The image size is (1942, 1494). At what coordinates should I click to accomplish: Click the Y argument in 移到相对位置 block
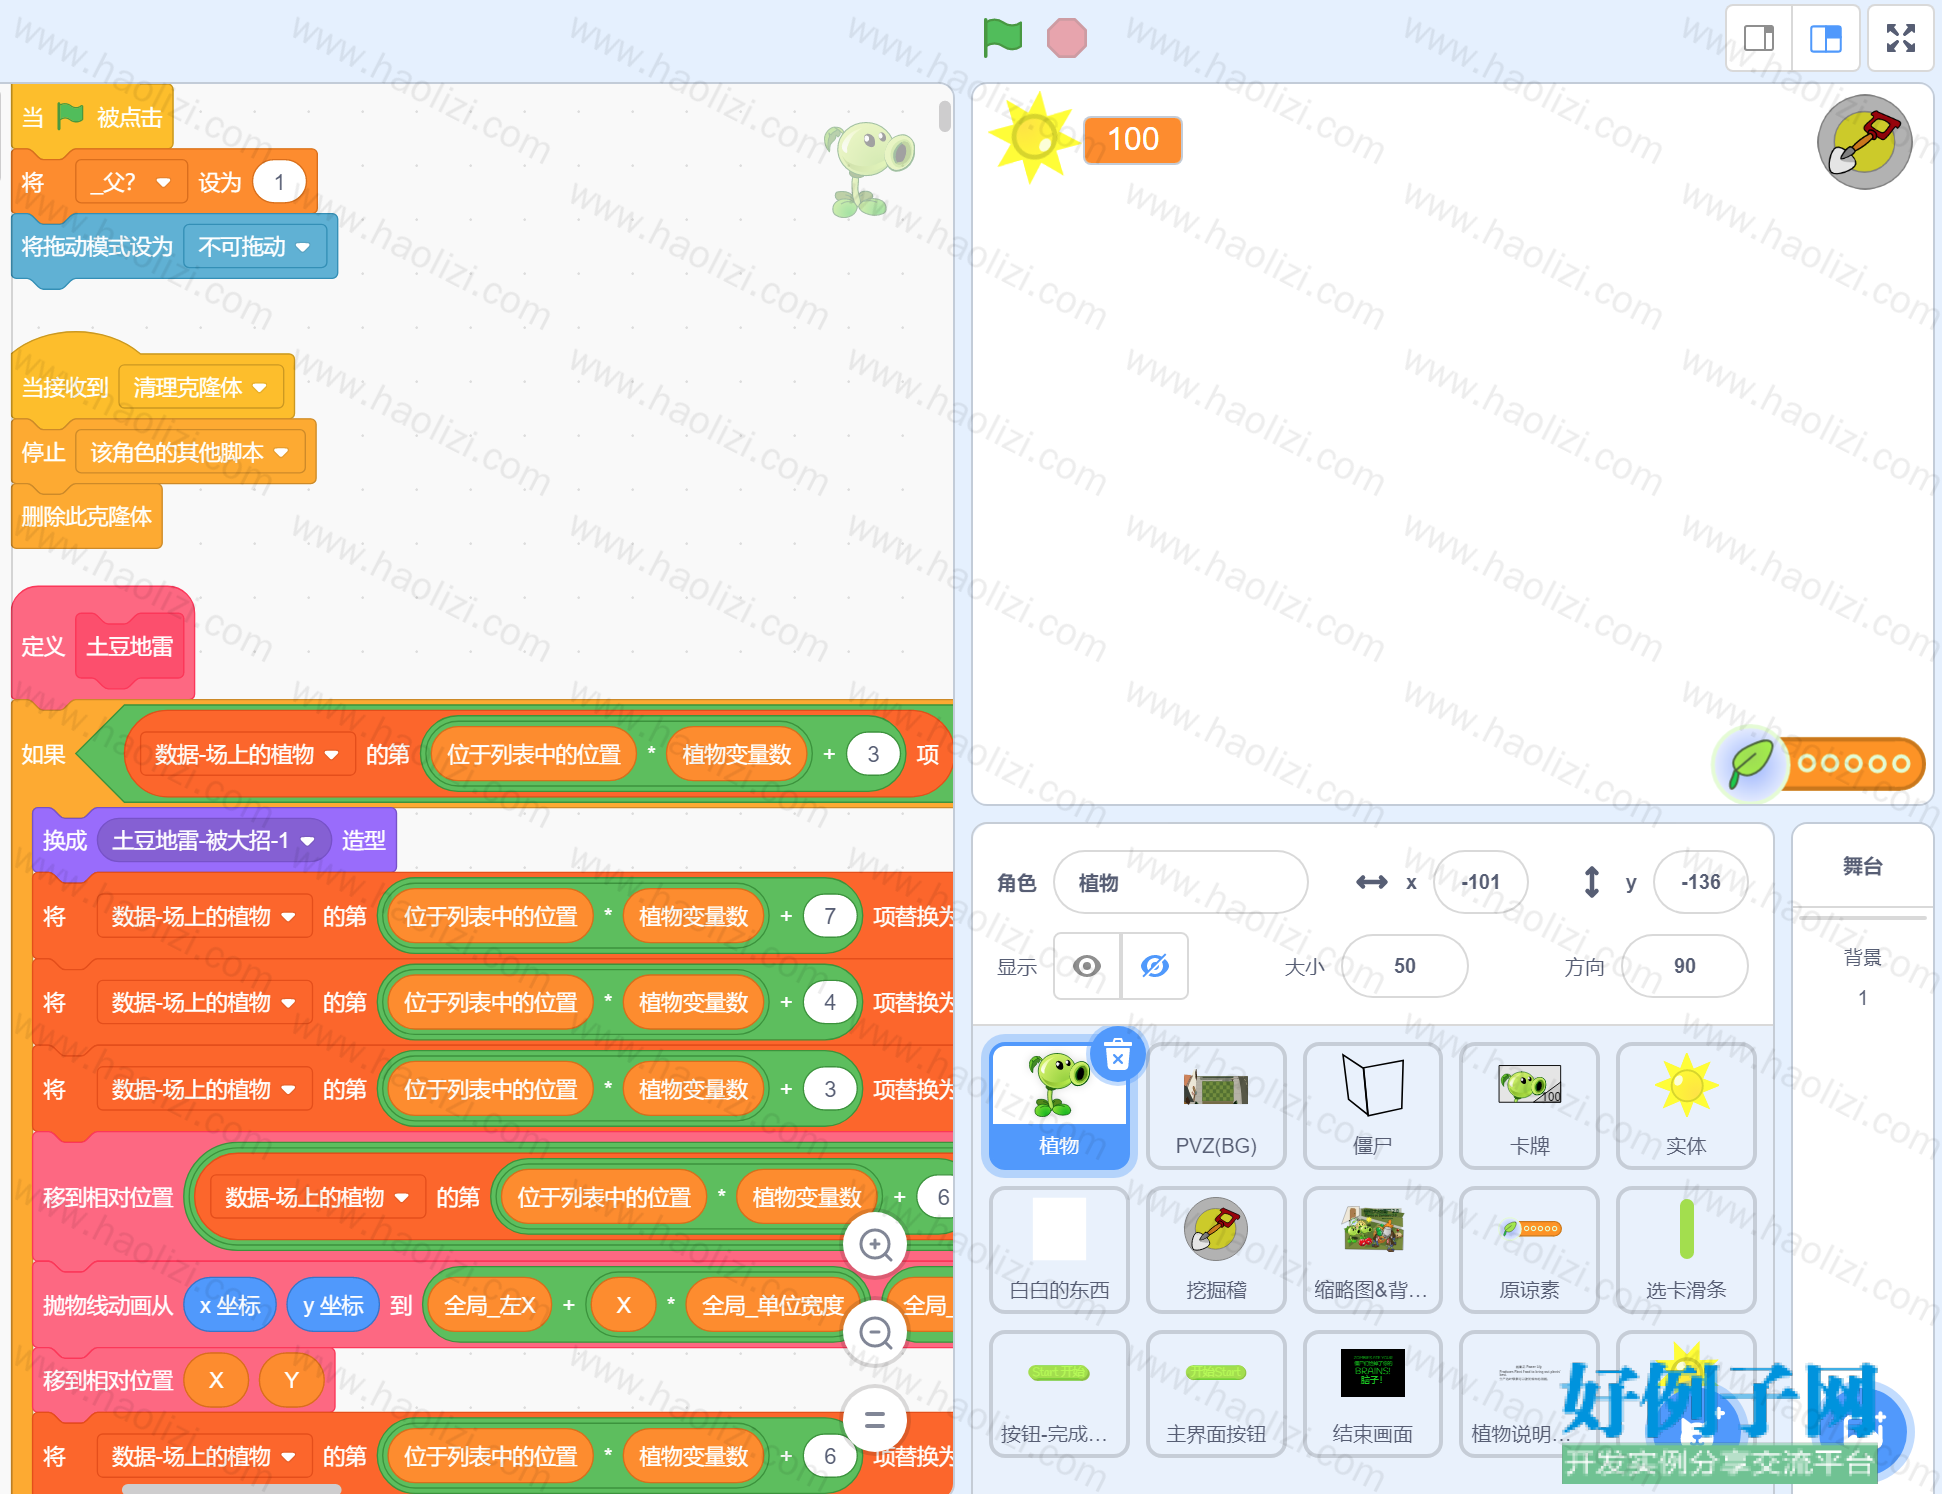pos(291,1380)
